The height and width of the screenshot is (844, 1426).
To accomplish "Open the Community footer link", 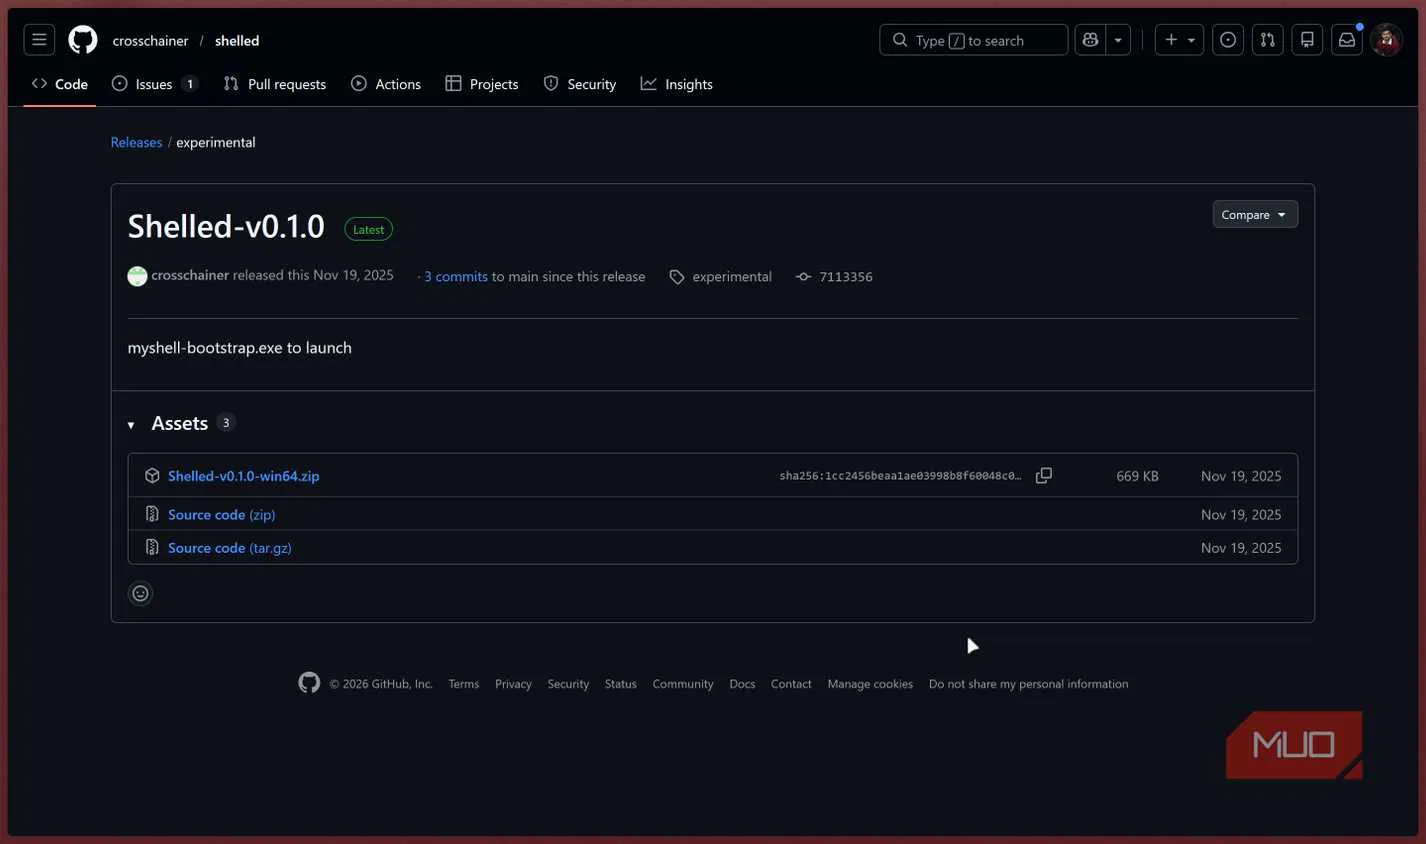I will point(683,684).
